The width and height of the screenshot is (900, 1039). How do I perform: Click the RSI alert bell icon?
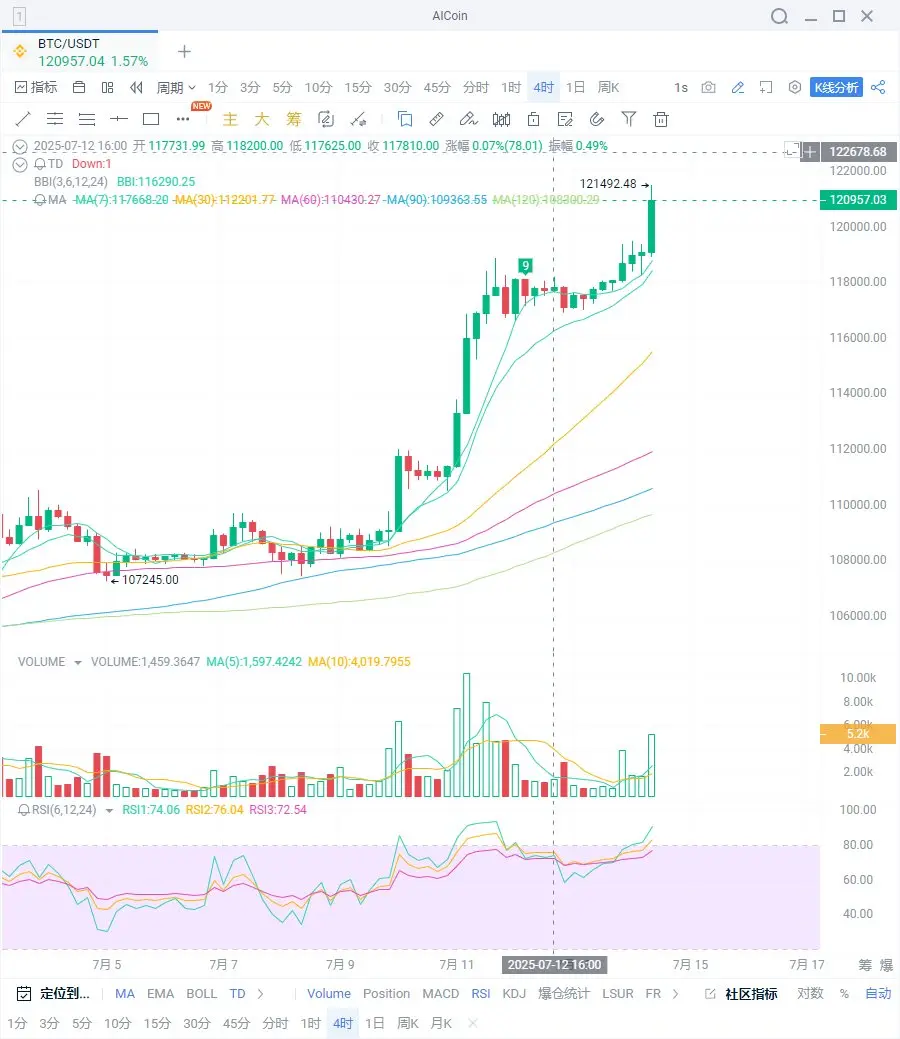pyautogui.click(x=24, y=810)
